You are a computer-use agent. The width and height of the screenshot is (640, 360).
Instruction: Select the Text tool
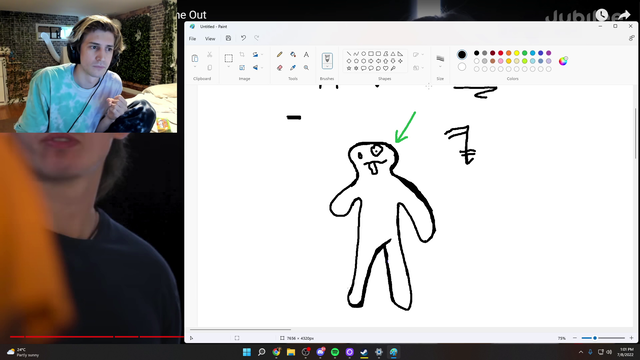tap(306, 54)
